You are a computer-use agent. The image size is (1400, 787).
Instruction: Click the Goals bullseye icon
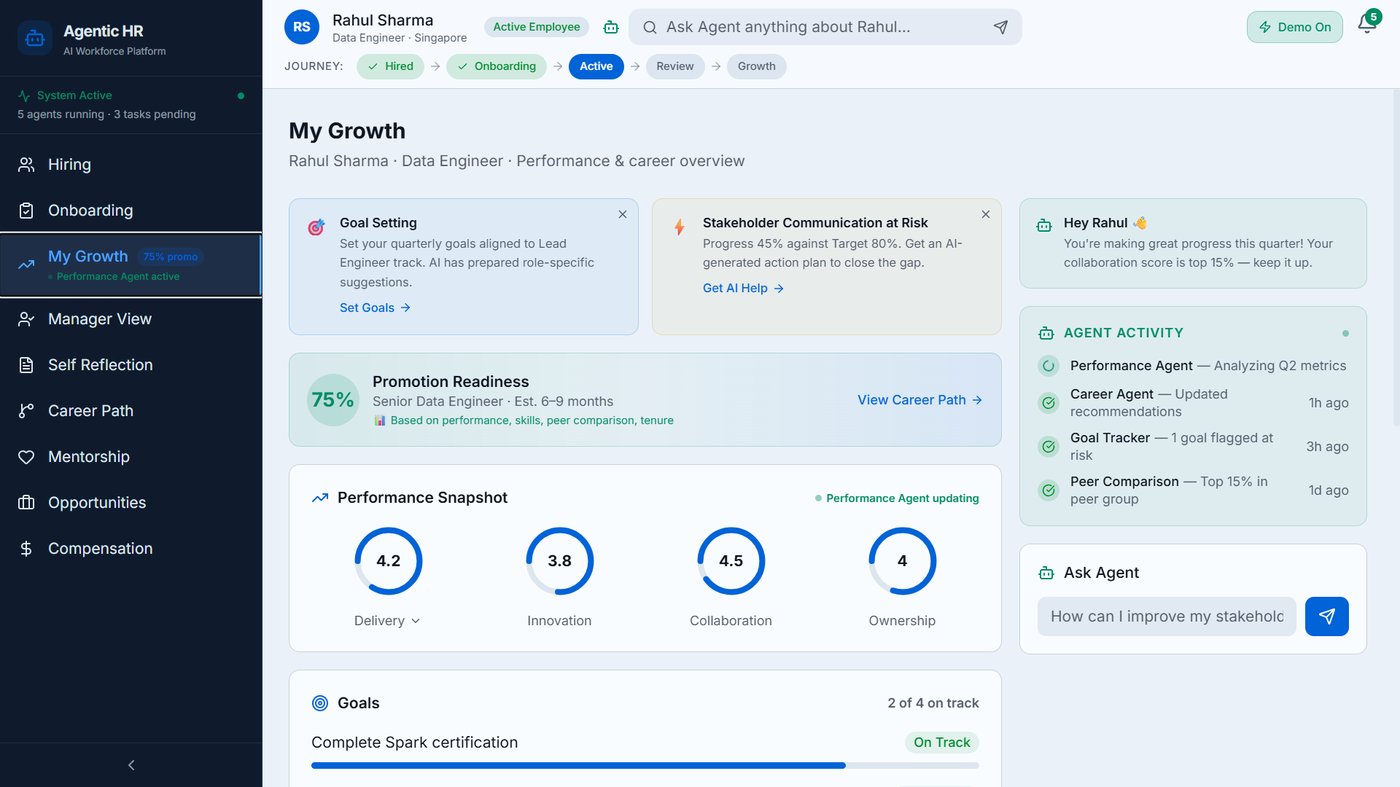(x=320, y=703)
